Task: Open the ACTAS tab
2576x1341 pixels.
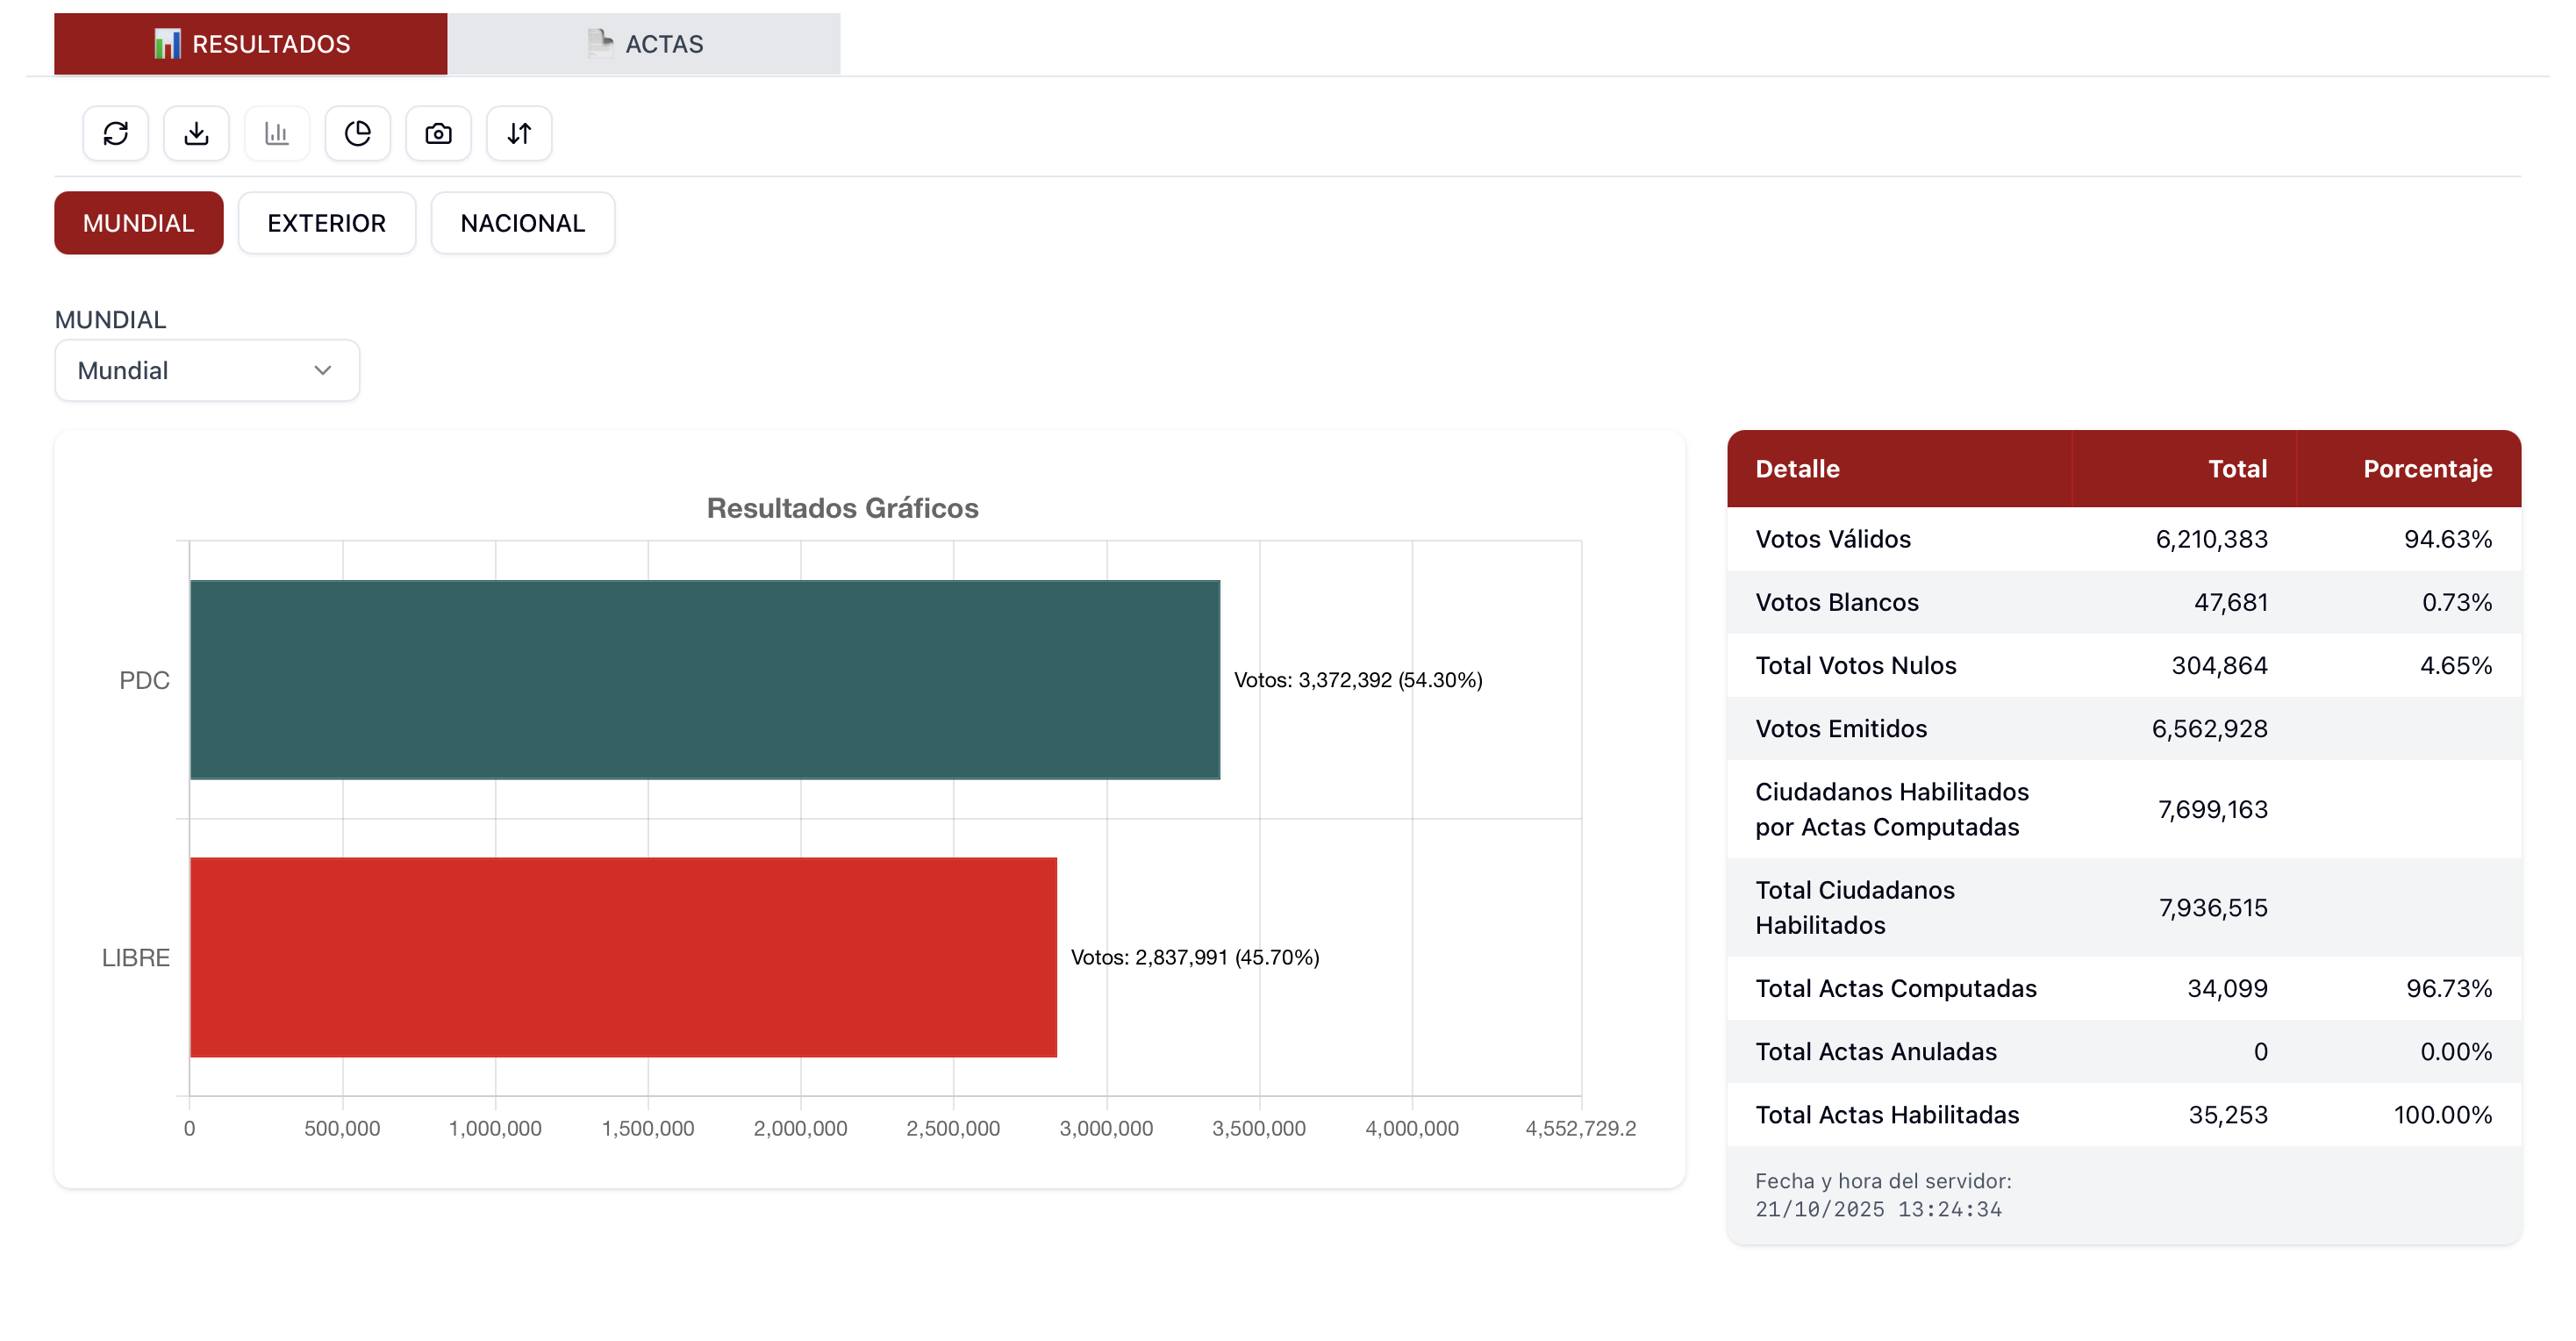Action: [x=664, y=44]
